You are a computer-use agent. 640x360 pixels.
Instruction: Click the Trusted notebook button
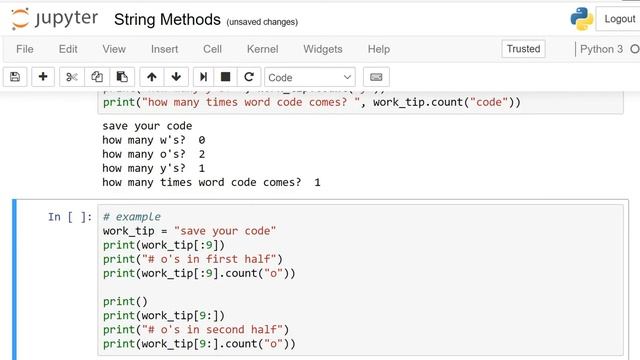[x=523, y=49]
